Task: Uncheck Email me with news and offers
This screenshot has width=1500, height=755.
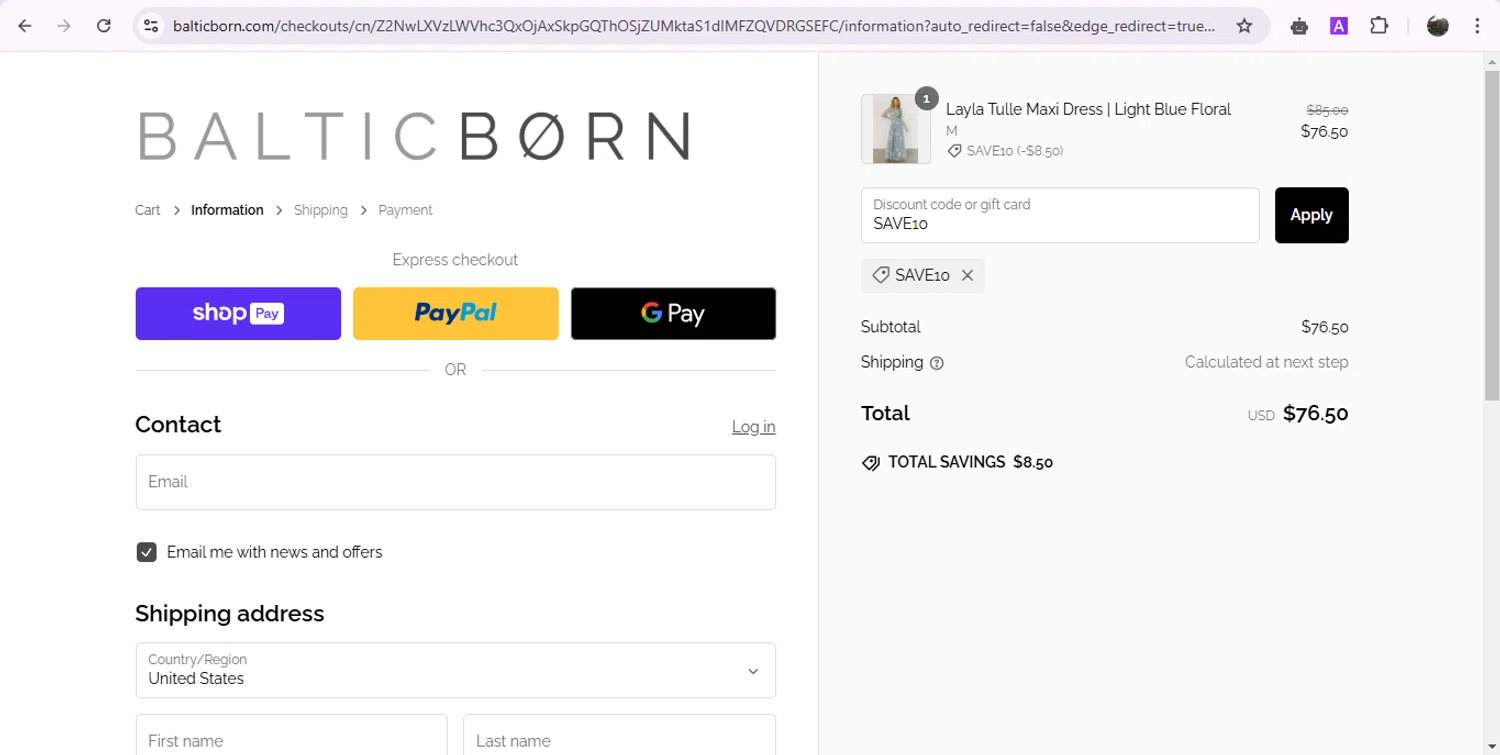Action: pos(147,552)
